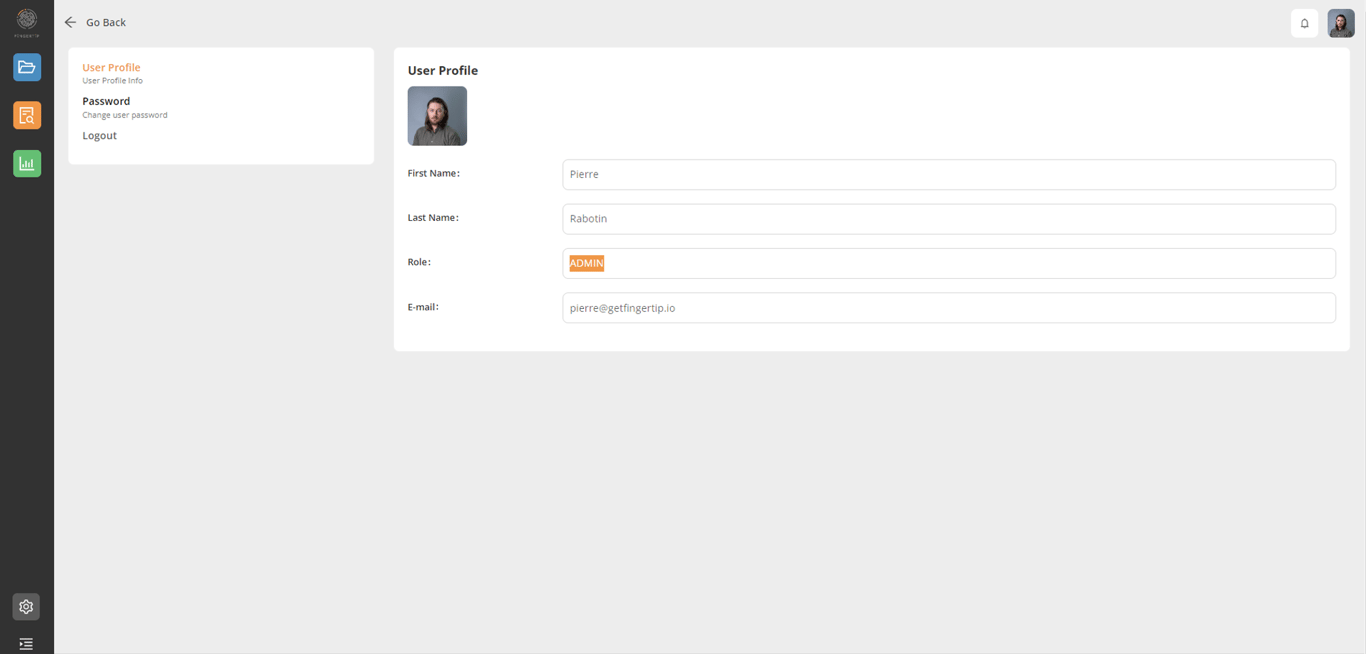Focus the First Name field containing Pierre
1366x654 pixels.
pos(949,174)
